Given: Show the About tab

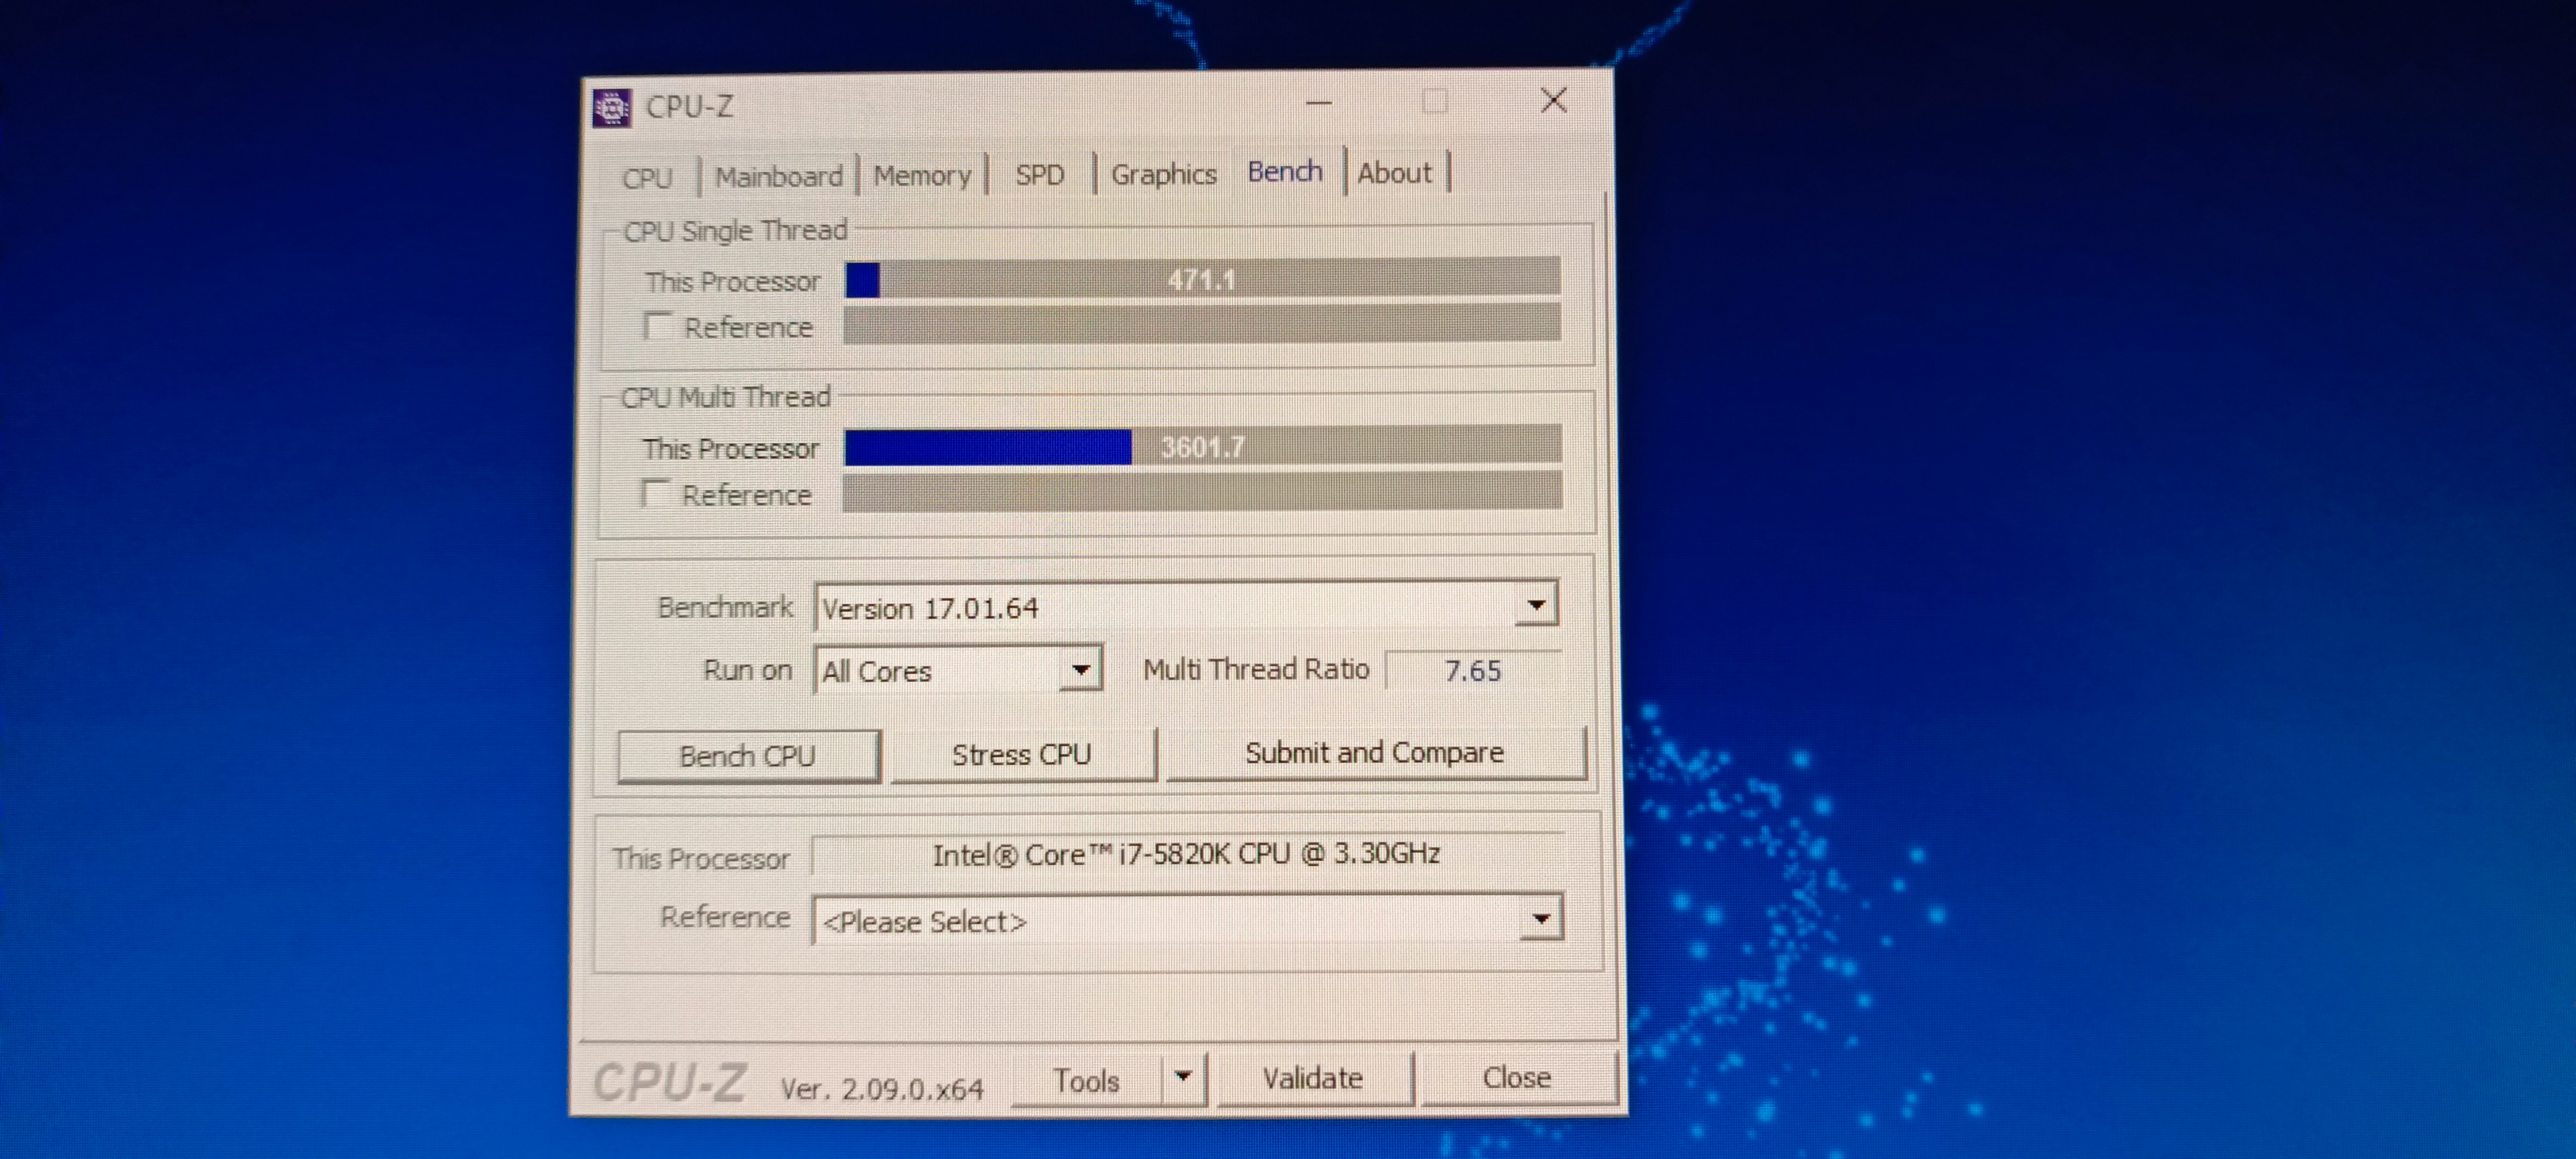Looking at the screenshot, I should tap(1394, 173).
